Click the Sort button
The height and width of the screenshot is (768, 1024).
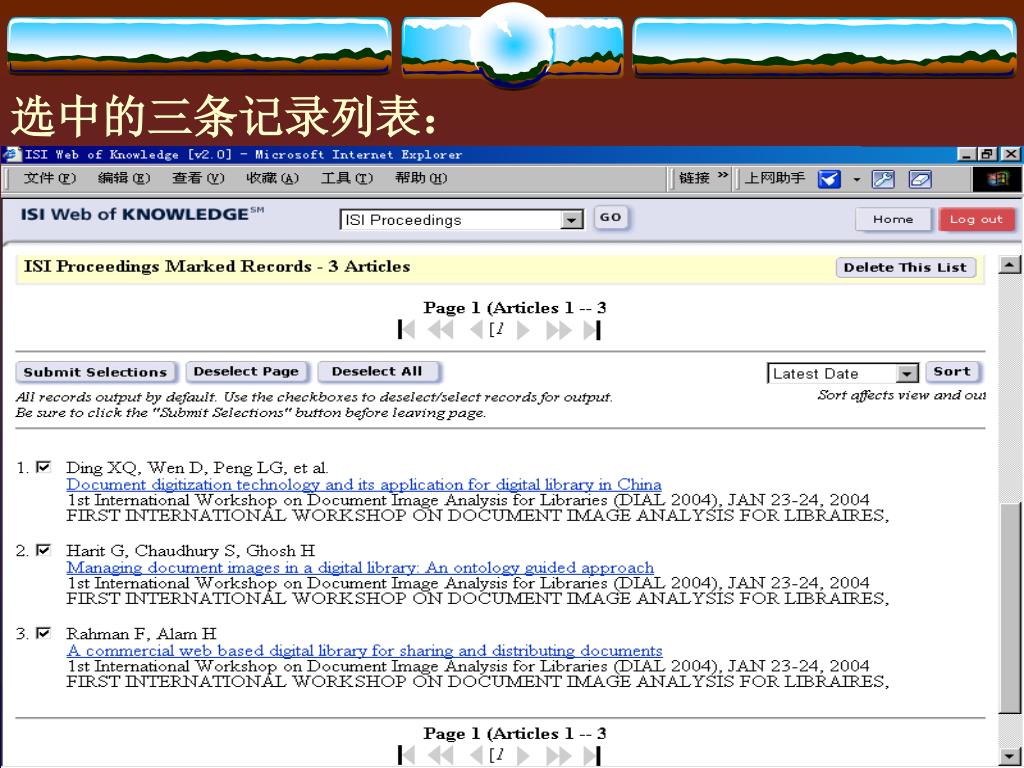tap(952, 372)
